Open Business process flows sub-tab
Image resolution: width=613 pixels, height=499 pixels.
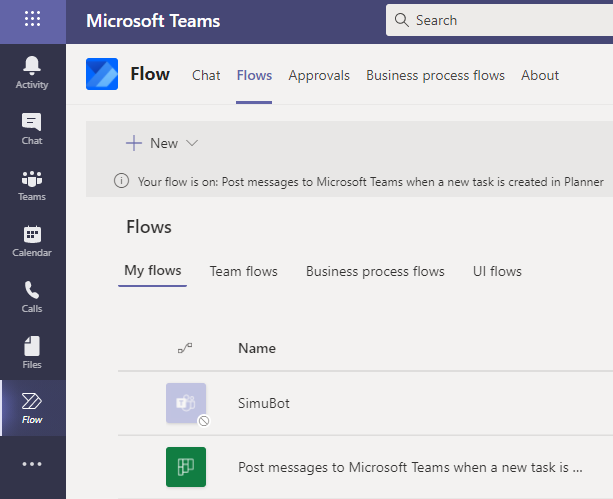point(375,271)
